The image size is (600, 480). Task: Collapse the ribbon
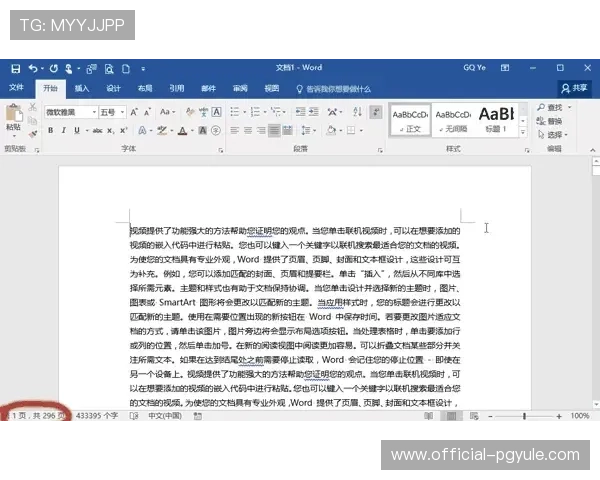pos(592,150)
